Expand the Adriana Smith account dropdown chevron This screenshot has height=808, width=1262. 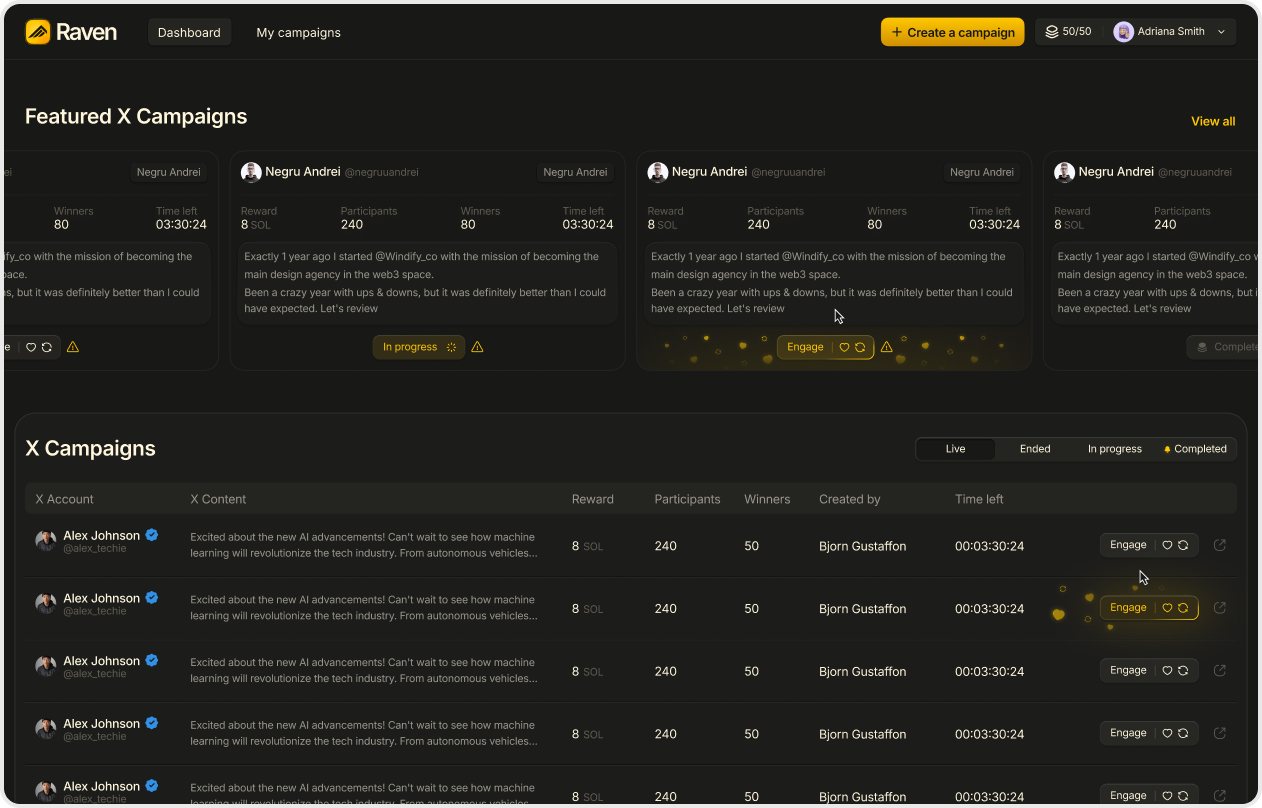tap(1221, 32)
